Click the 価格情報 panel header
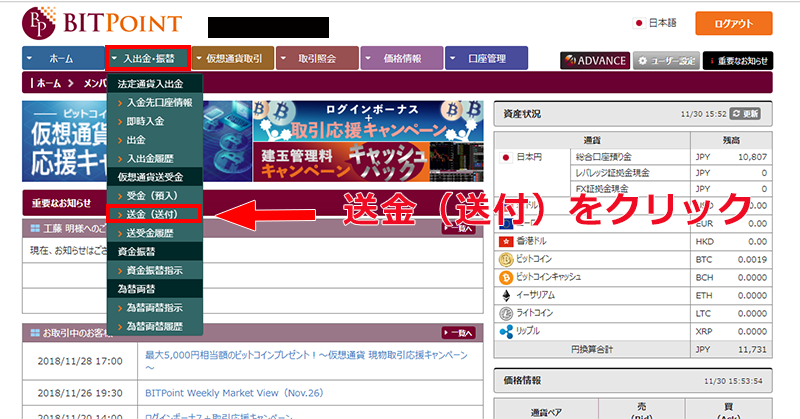 (x=633, y=381)
